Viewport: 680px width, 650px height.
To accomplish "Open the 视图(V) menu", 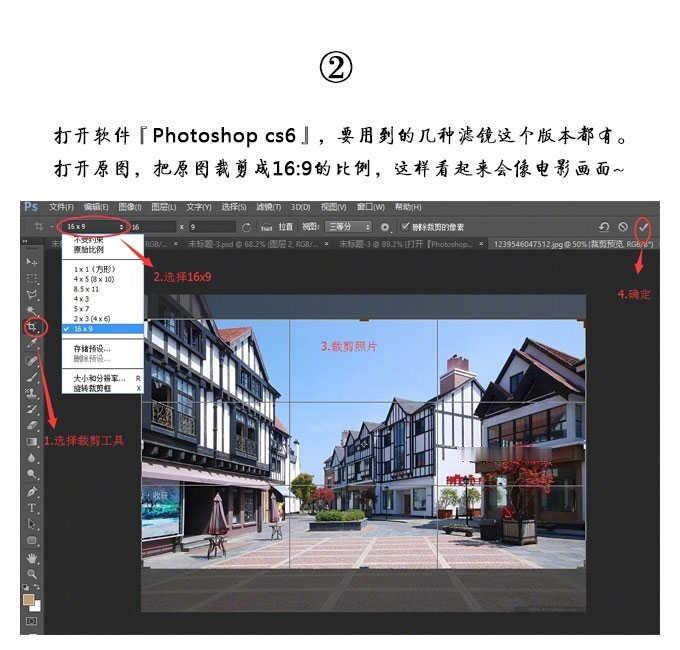I will 333,207.
